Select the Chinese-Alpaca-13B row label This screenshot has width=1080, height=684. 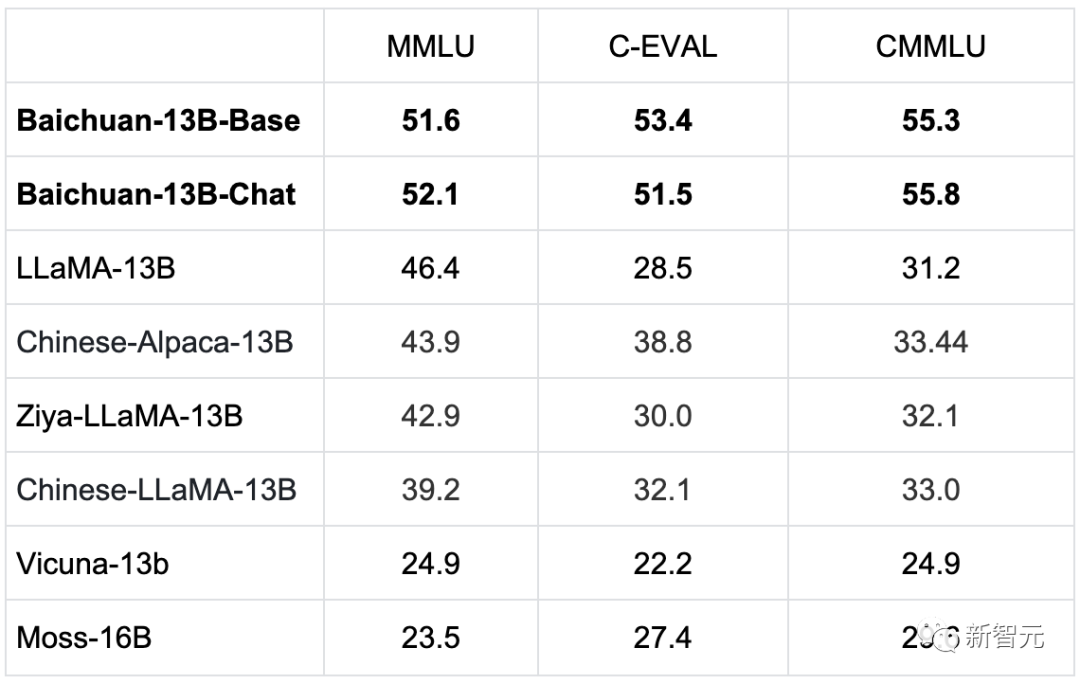click(x=155, y=341)
